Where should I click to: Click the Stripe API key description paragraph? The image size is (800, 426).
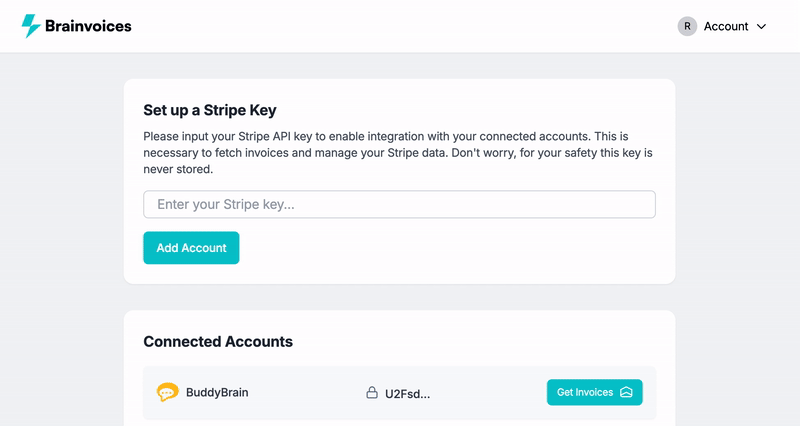(398, 153)
